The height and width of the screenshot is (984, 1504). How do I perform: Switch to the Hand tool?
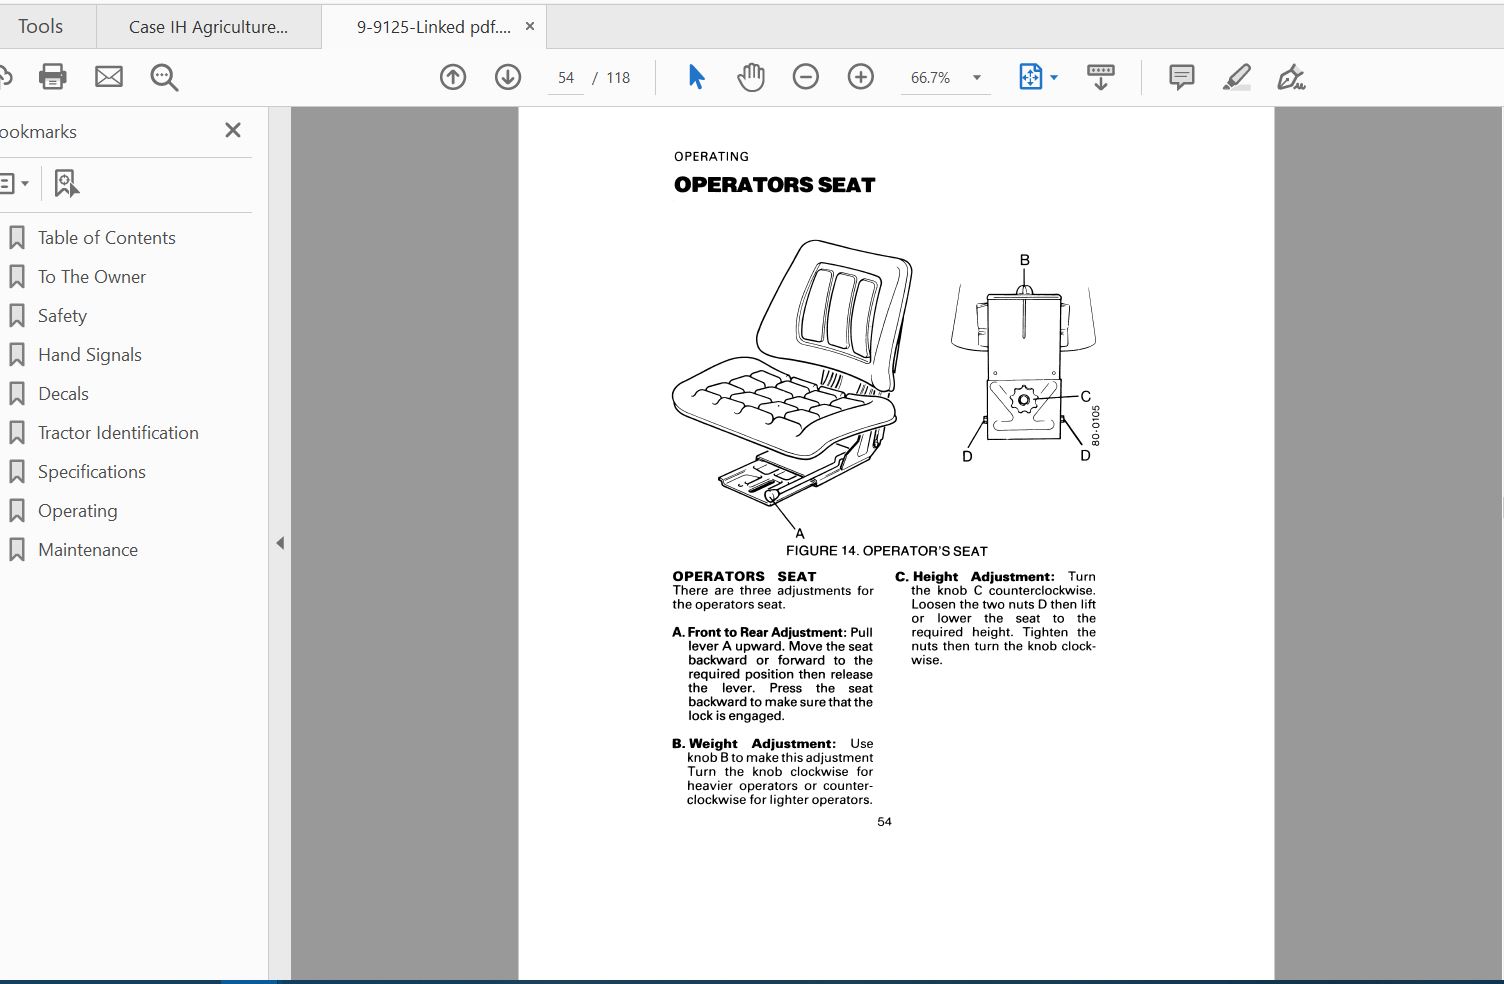tap(751, 76)
